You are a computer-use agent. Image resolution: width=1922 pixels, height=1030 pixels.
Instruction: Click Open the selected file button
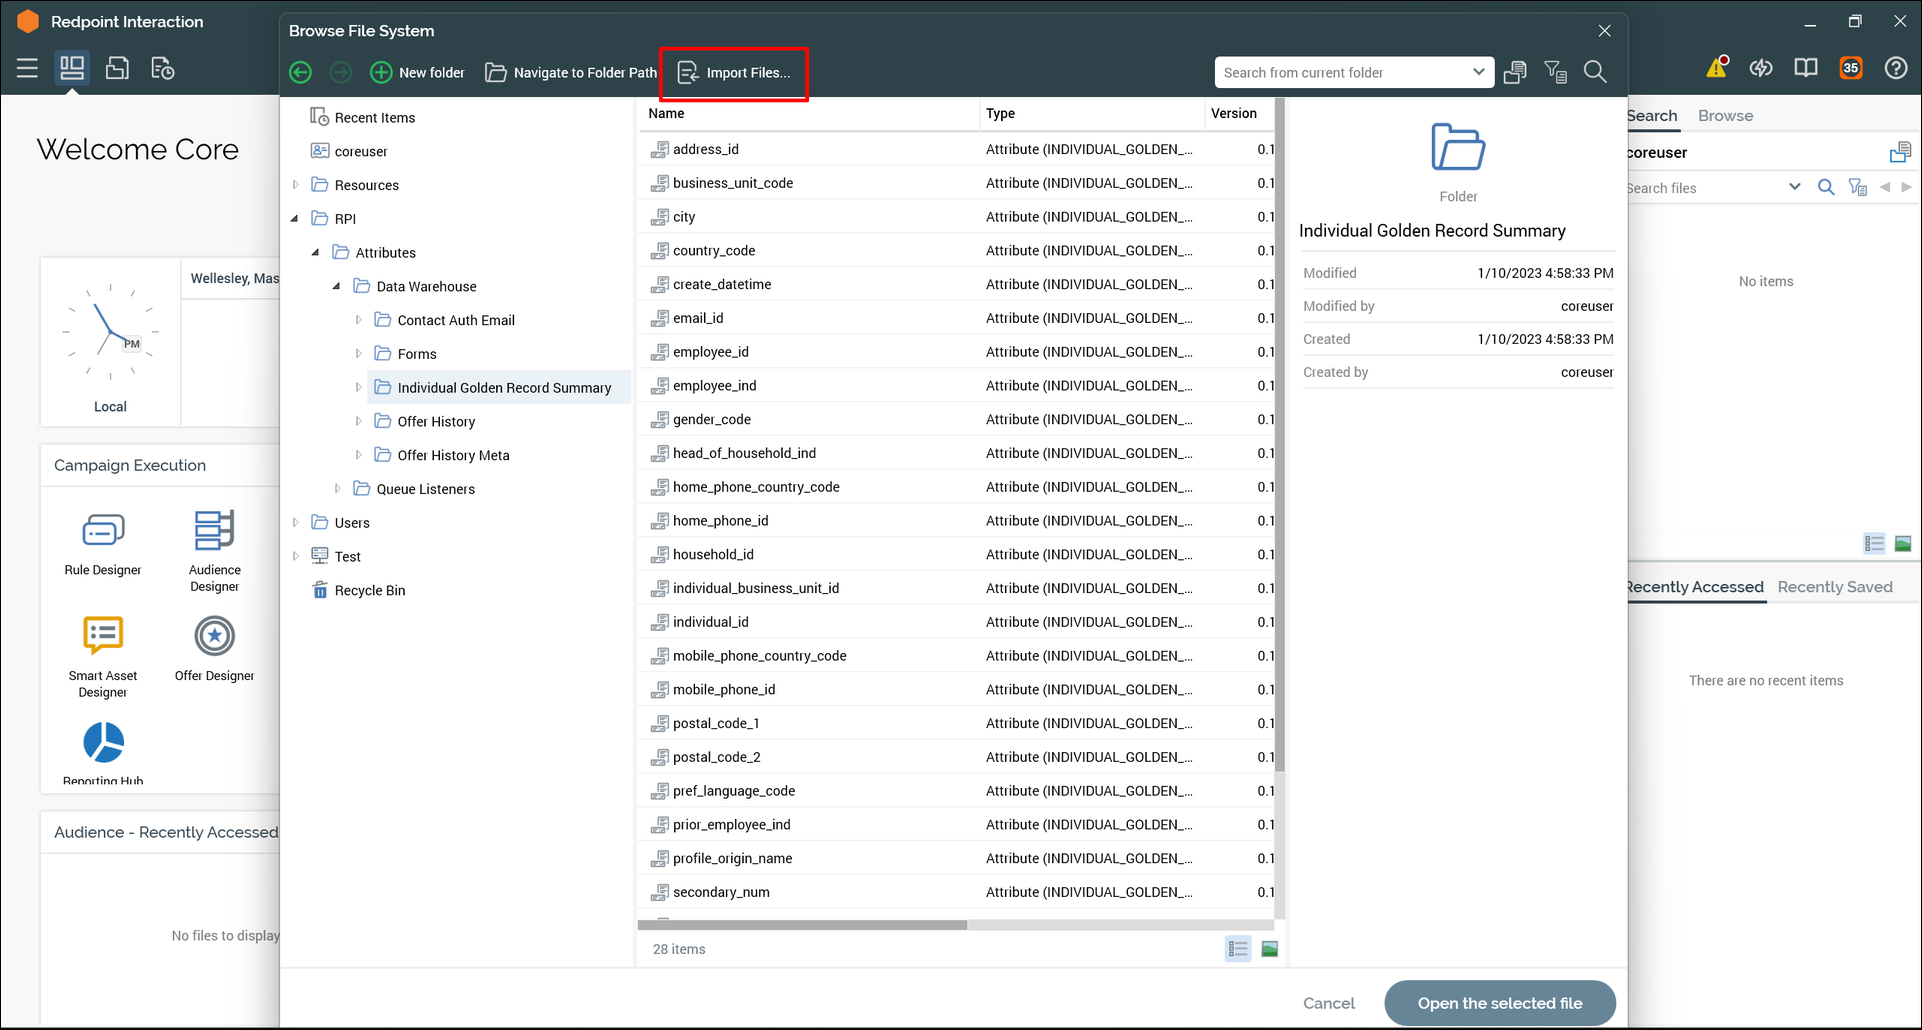click(1499, 1003)
